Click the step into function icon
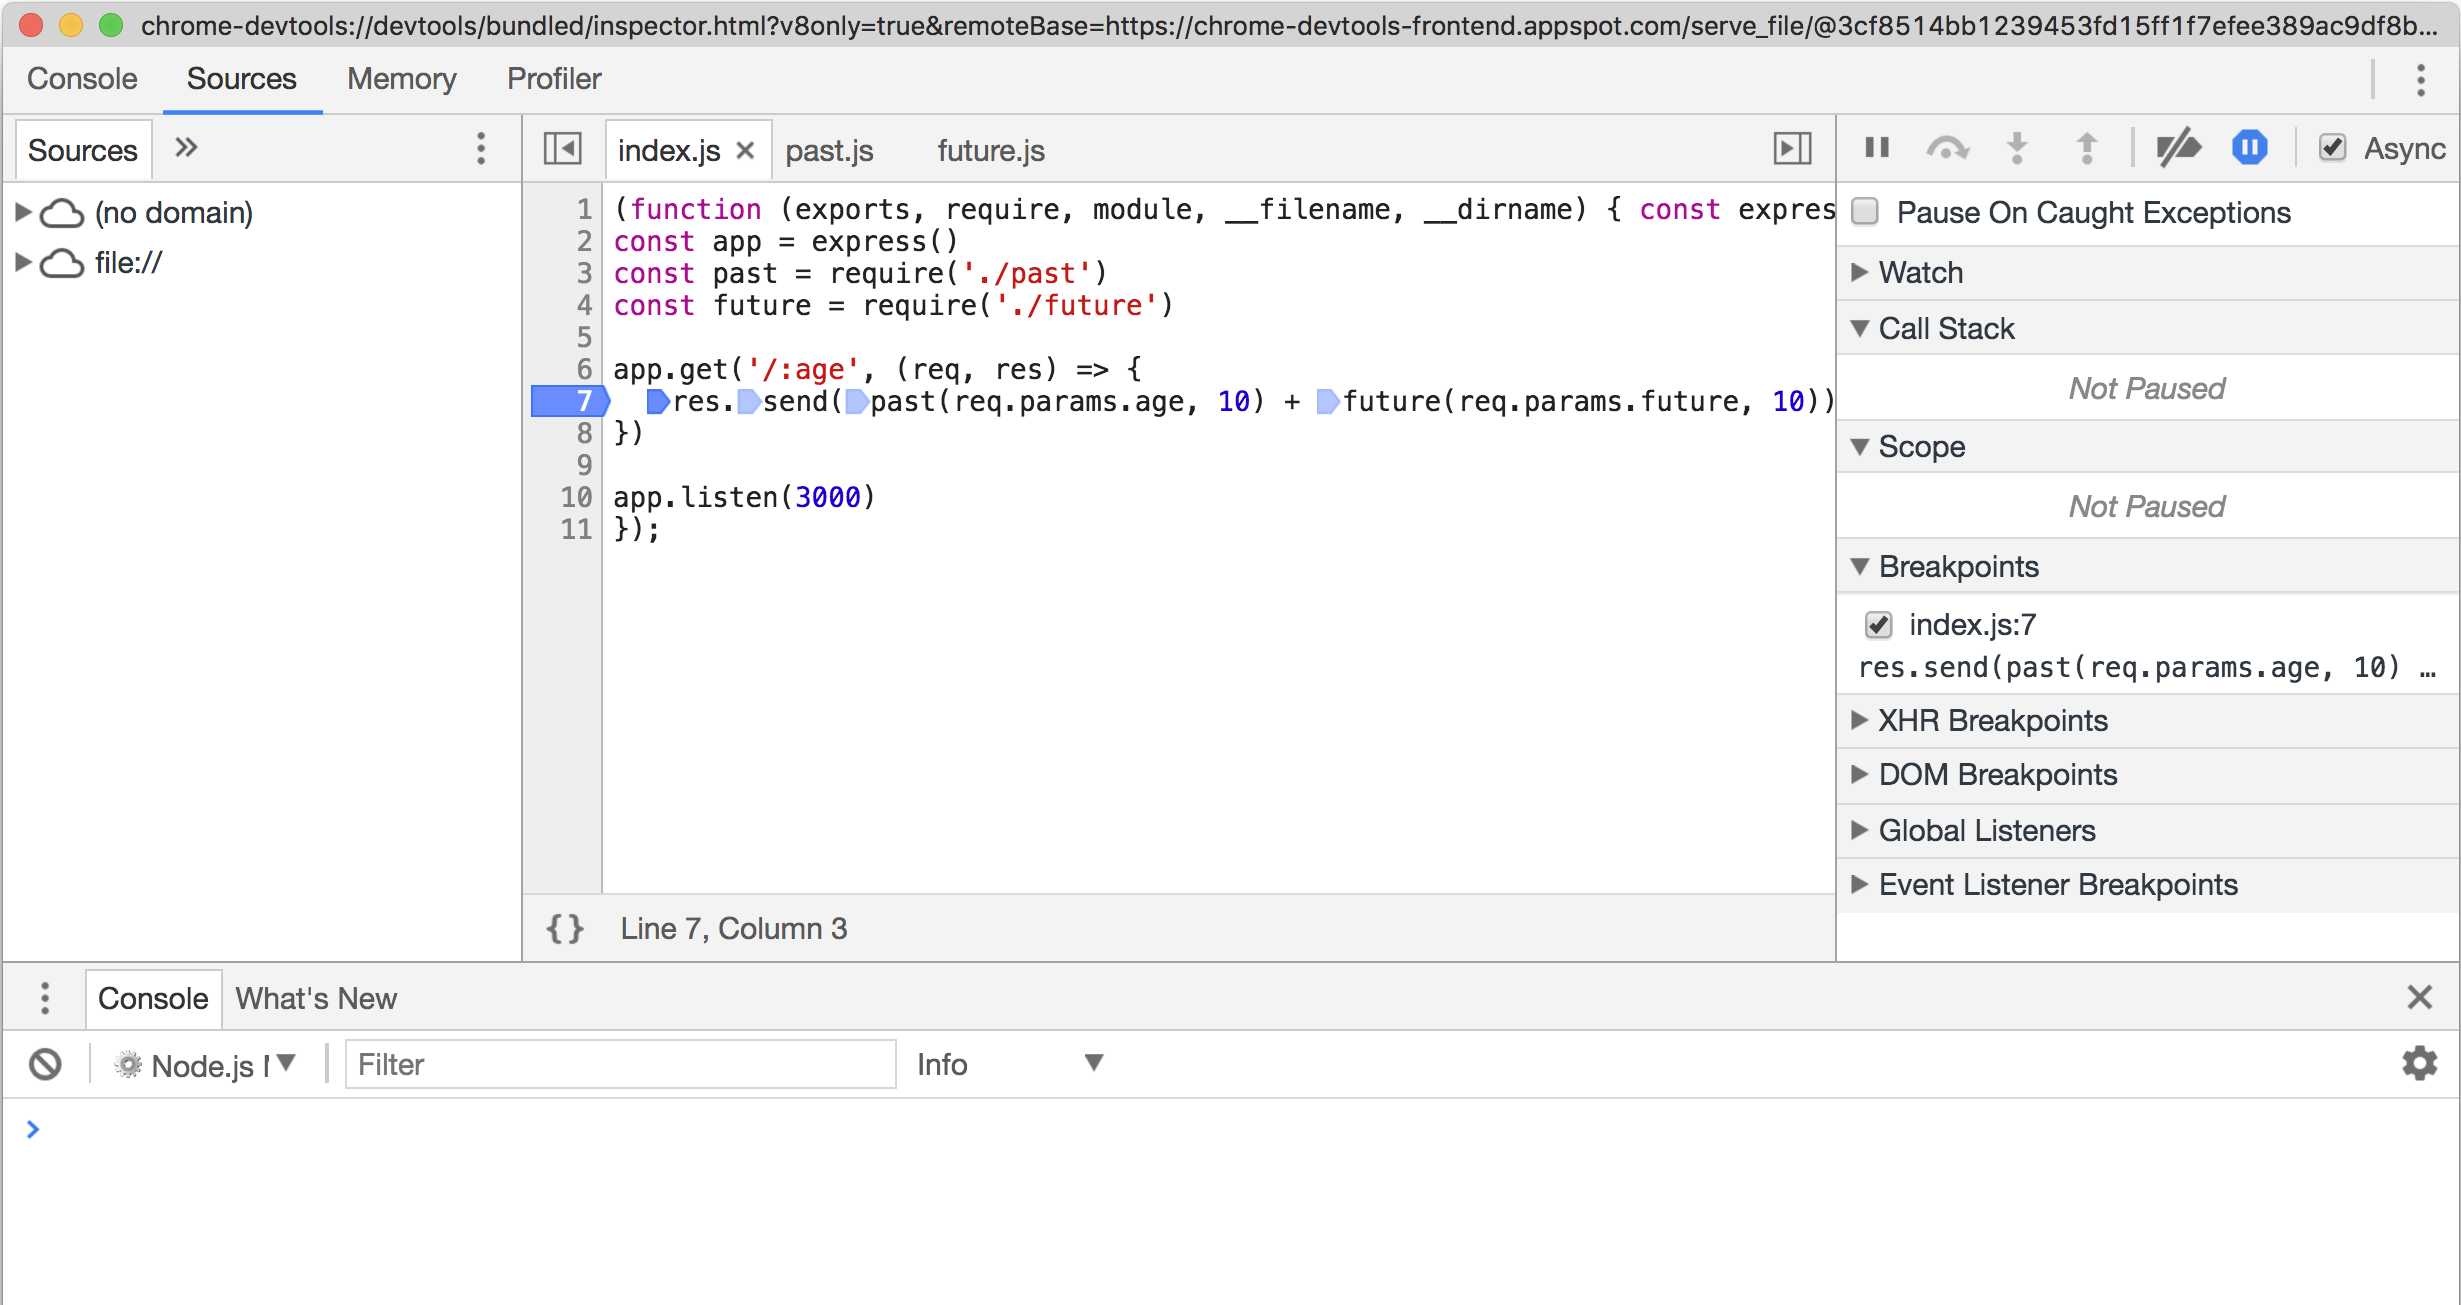Screen dimensions: 2461x1305 tap(2017, 148)
